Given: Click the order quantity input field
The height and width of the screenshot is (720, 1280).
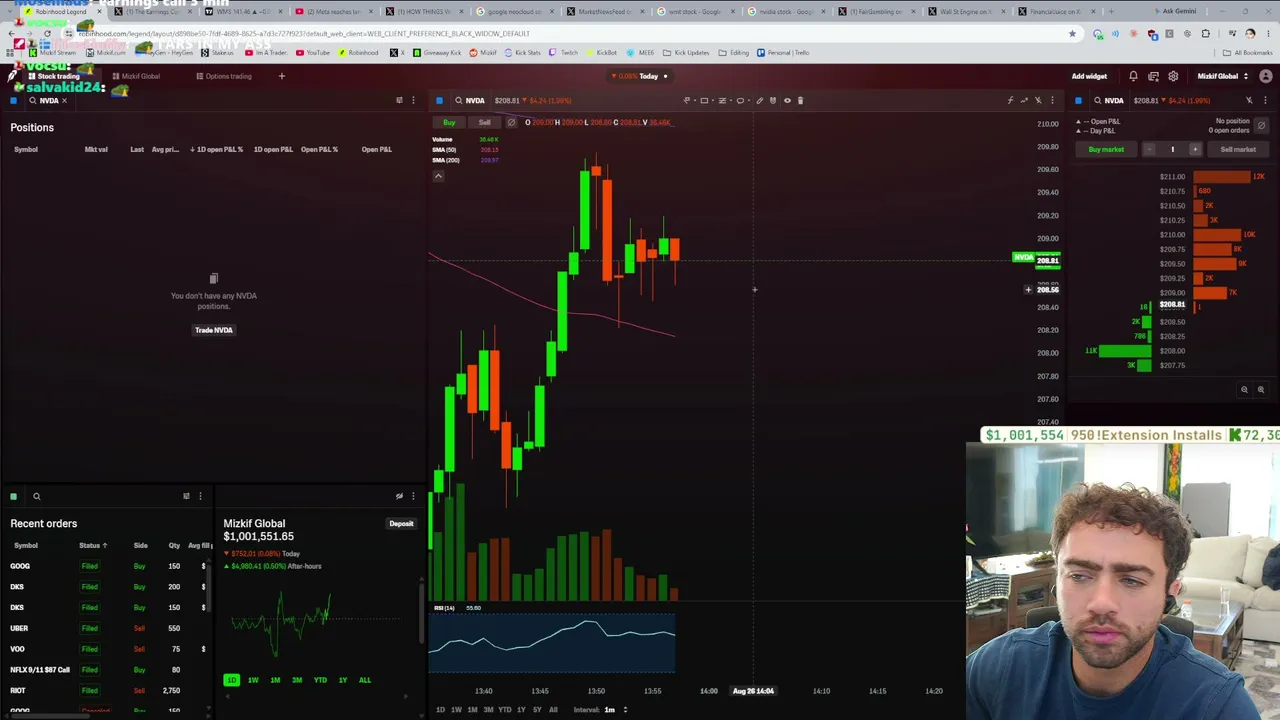Looking at the screenshot, I should point(1172,149).
